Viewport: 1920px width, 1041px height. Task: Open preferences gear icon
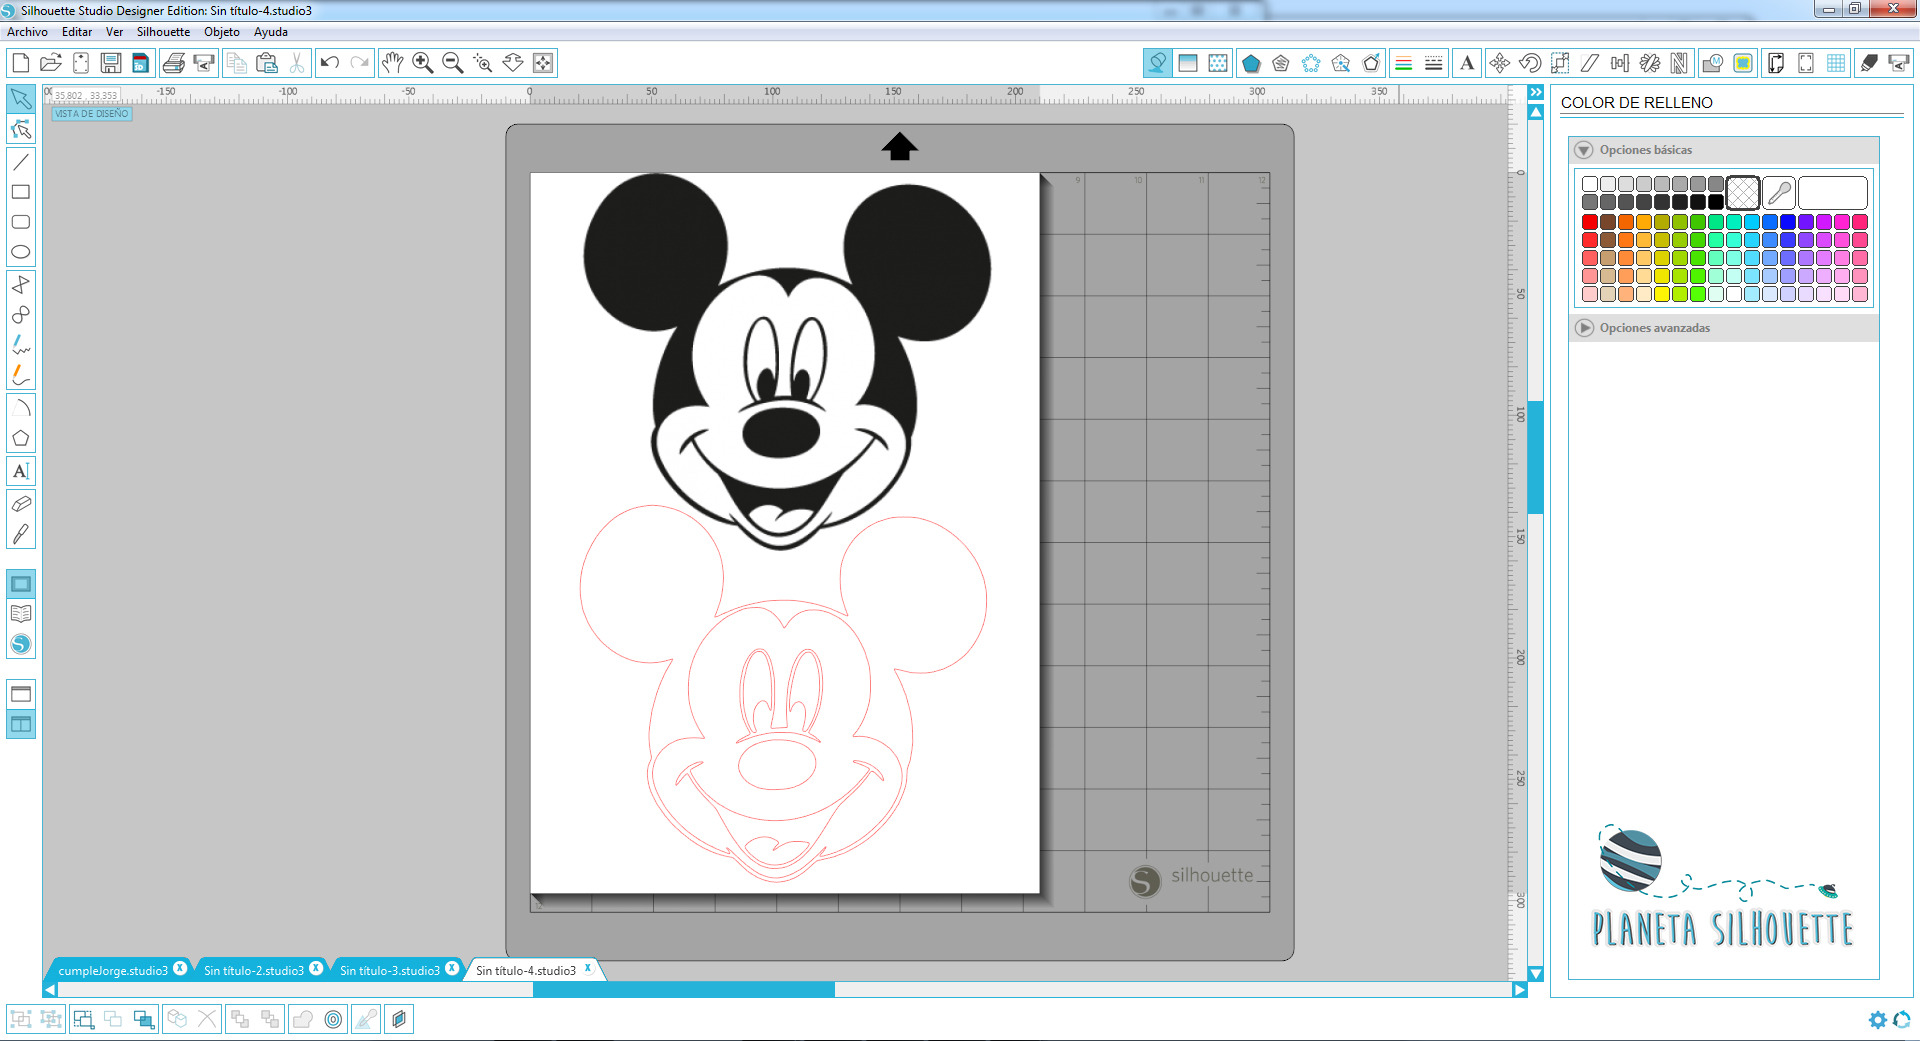[1877, 1020]
